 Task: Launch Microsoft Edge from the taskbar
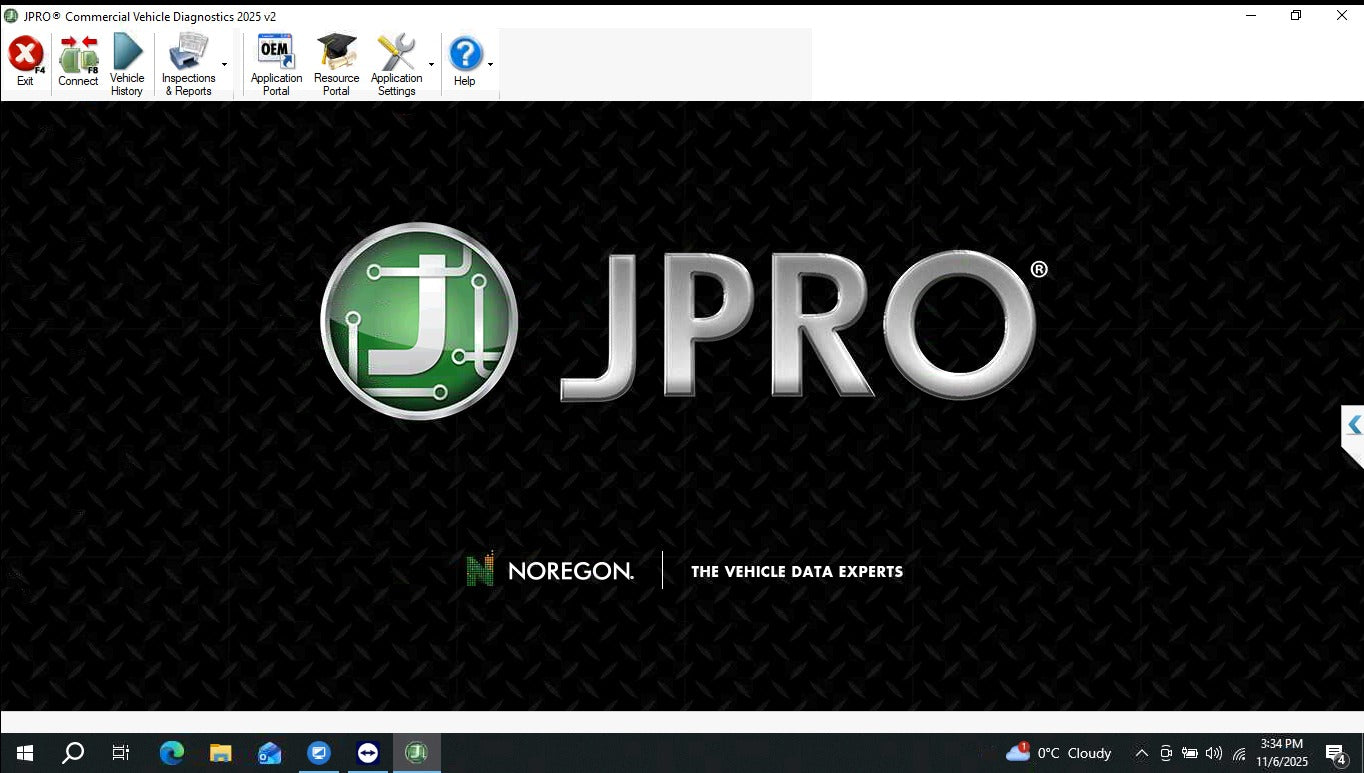click(171, 752)
